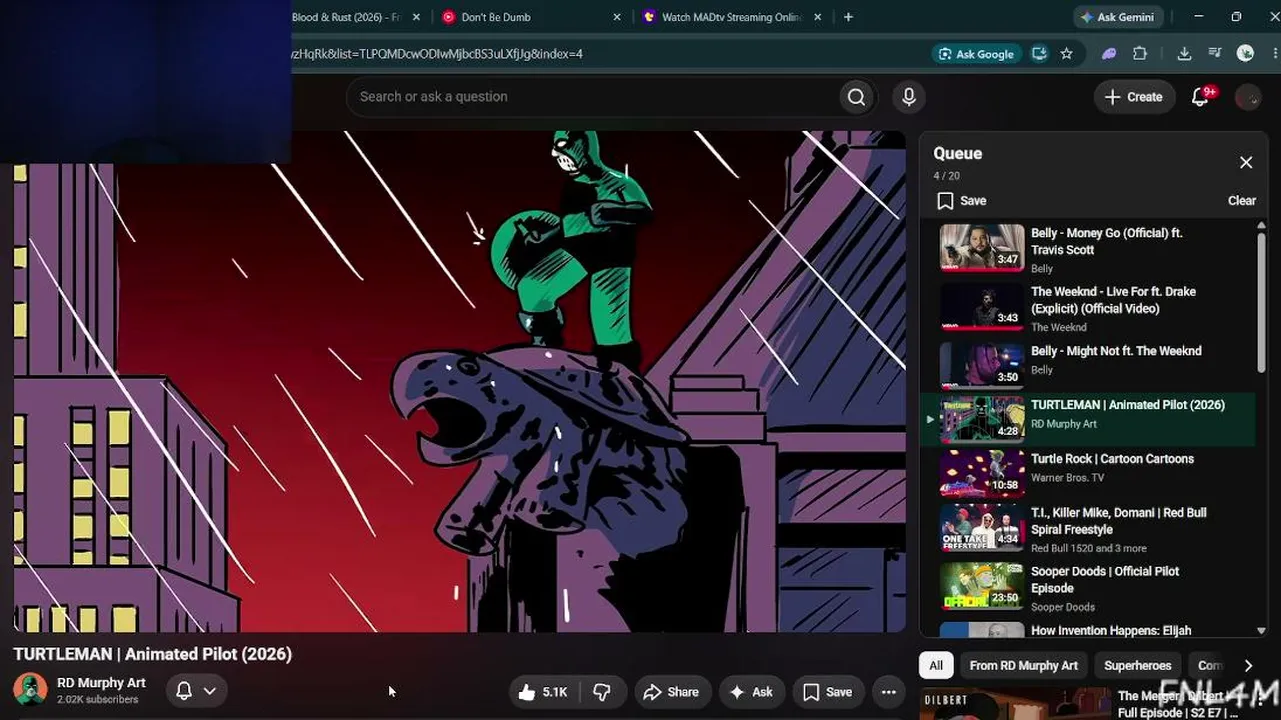The height and width of the screenshot is (720, 1281).
Task: Close the Queue panel
Action: point(1246,163)
